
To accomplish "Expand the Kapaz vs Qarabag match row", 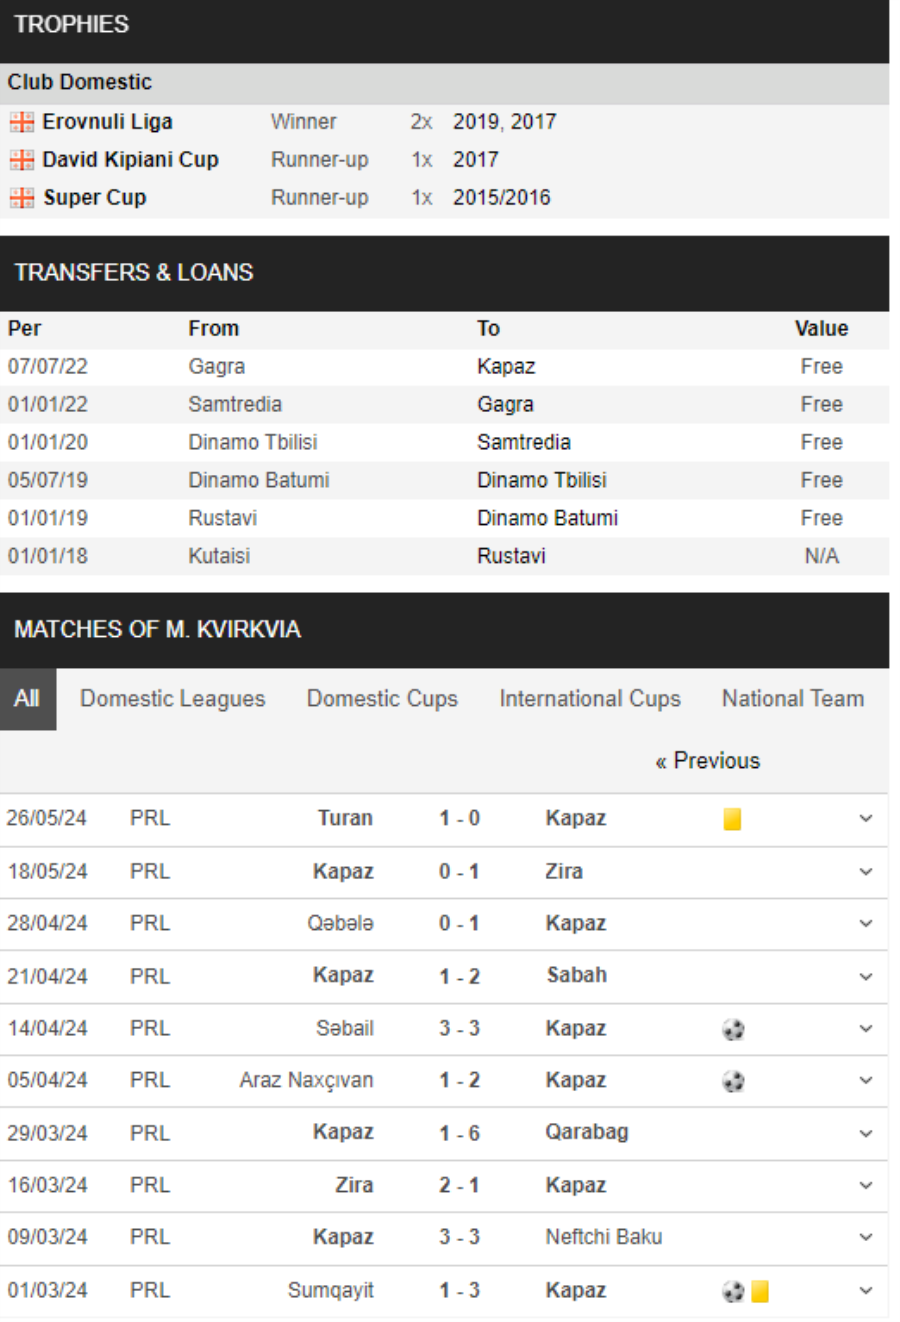I will [866, 1133].
